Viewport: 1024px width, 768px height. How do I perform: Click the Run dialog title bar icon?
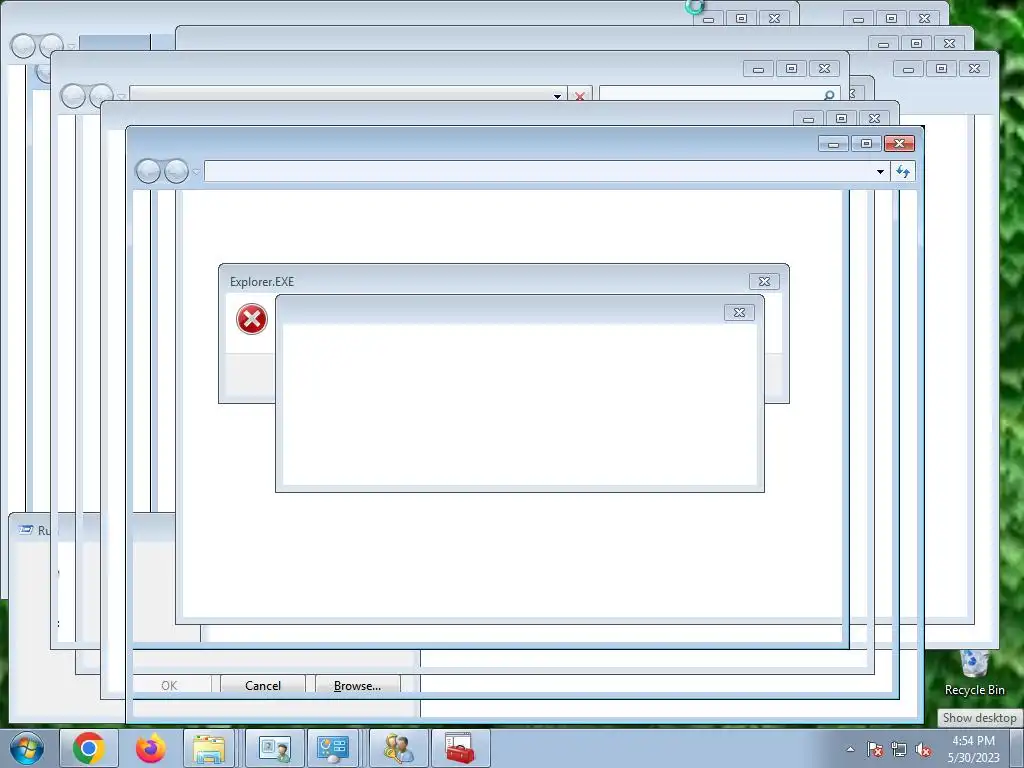25,530
